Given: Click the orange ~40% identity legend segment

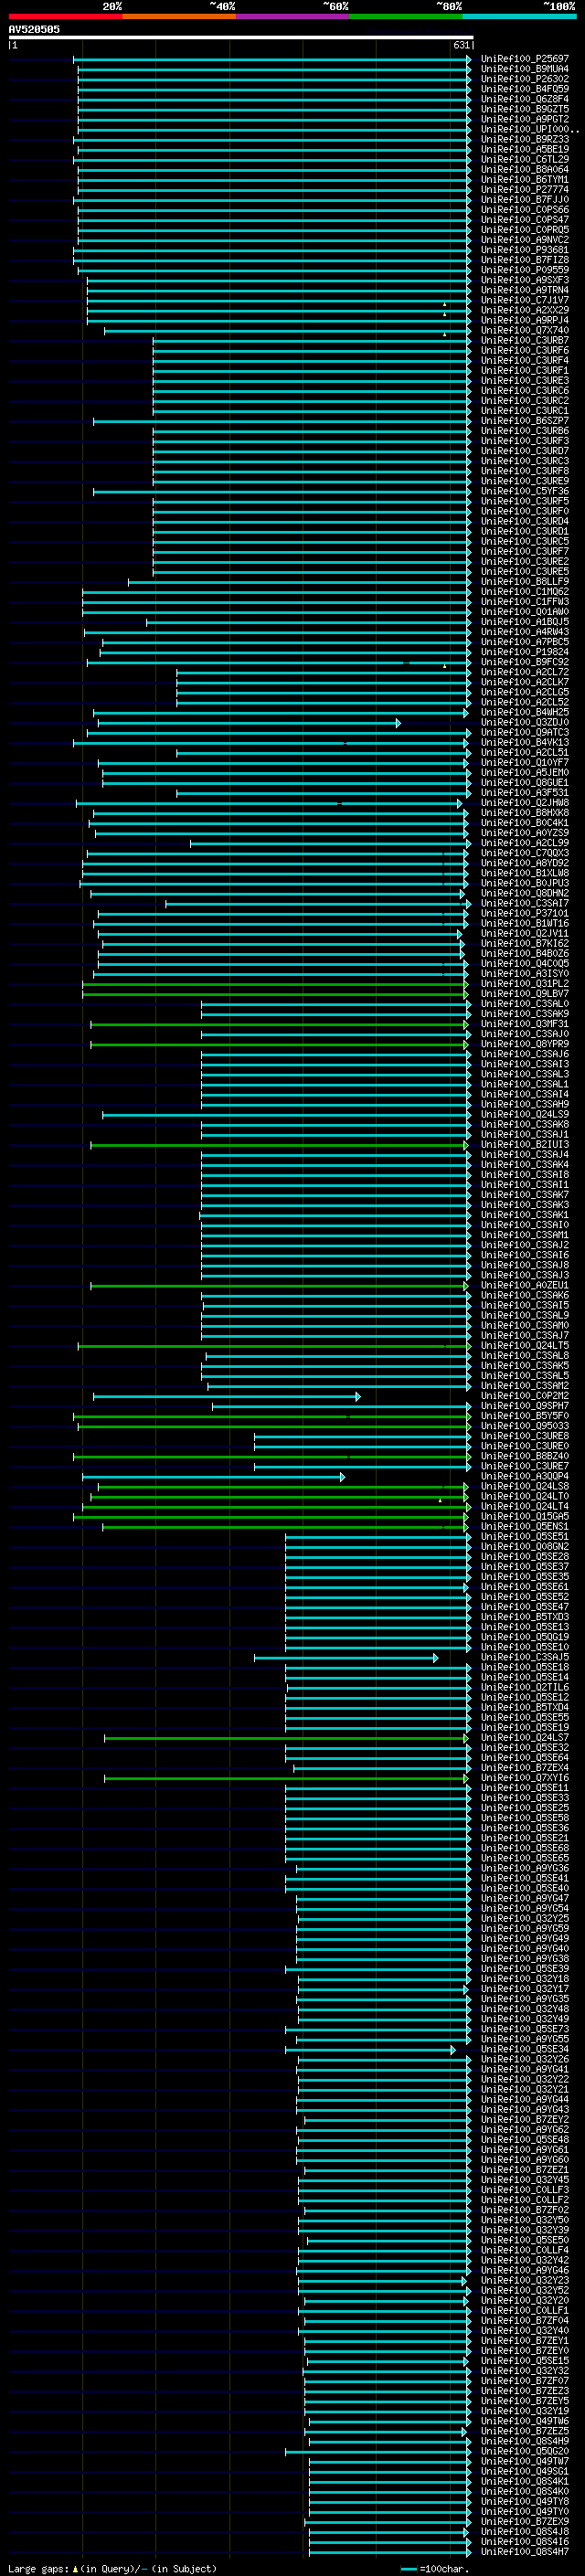Looking at the screenshot, I should coord(179,16).
